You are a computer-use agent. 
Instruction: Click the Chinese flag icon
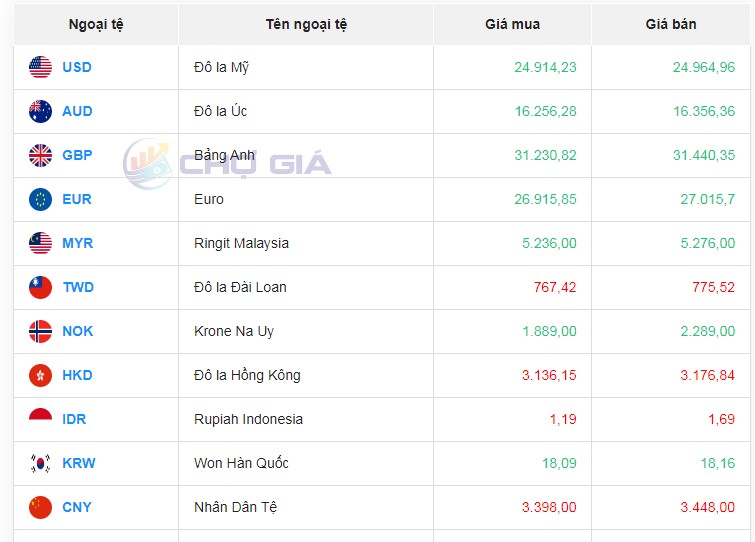[40, 507]
